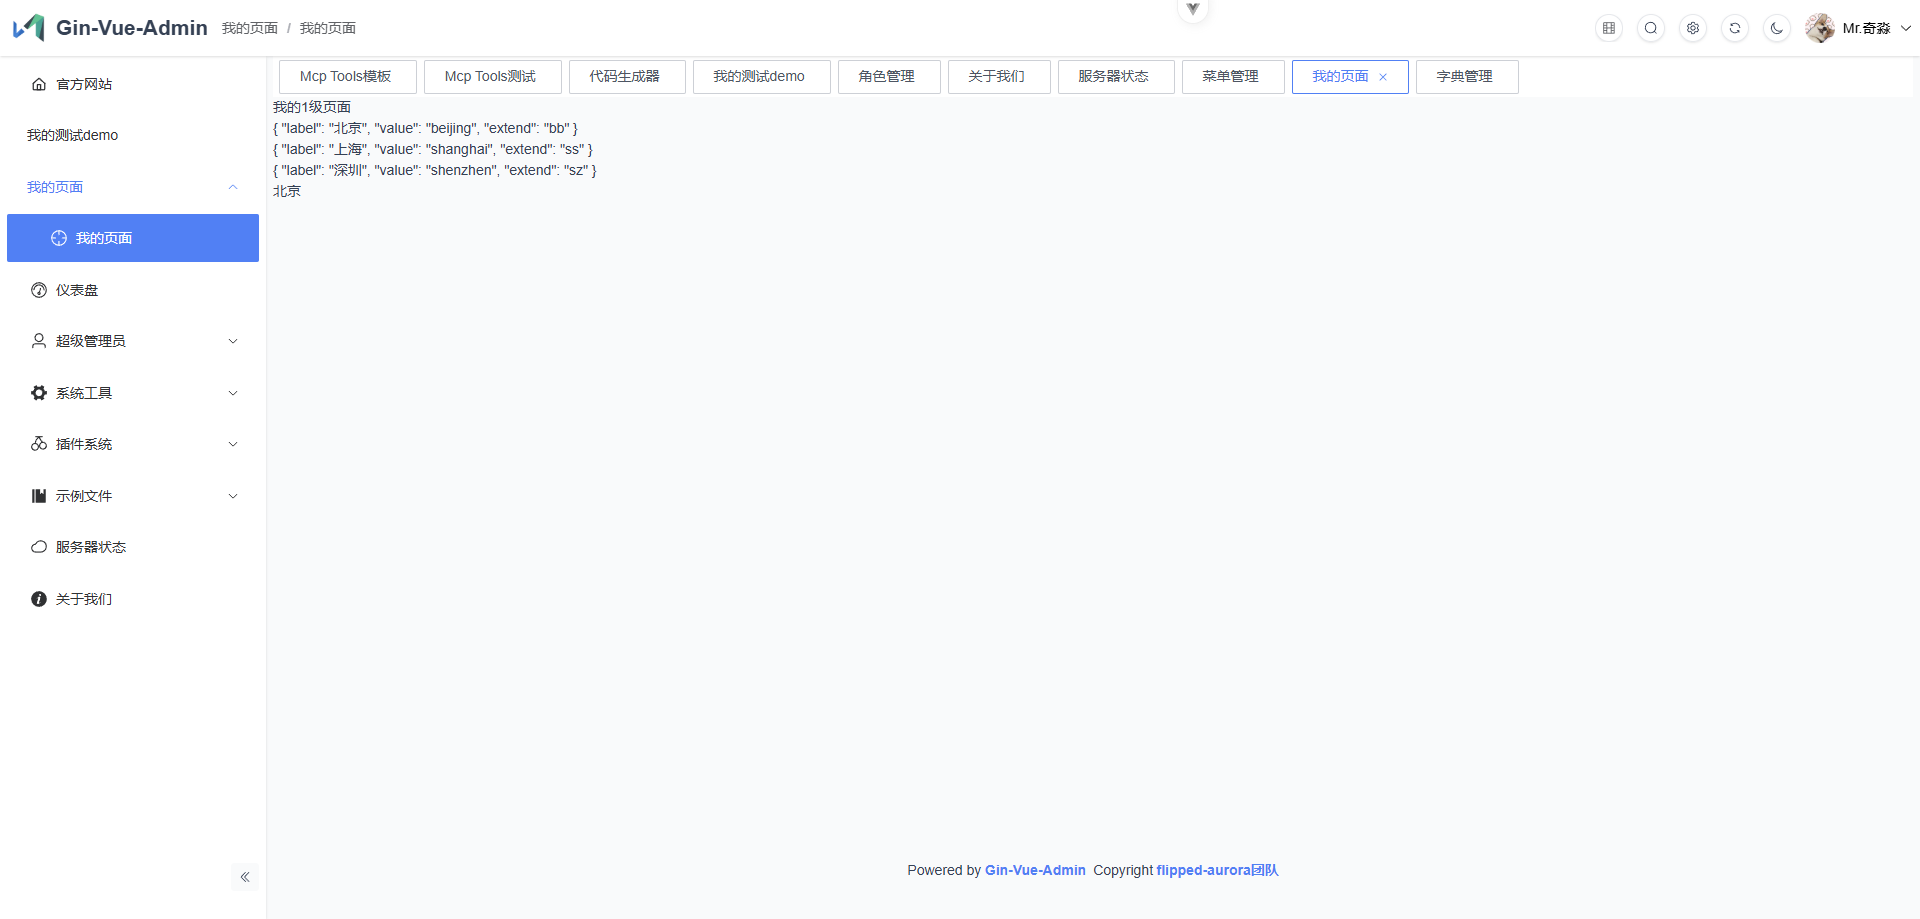The width and height of the screenshot is (1920, 919).
Task: Open 我的测试demo in the sidebar
Action: pyautogui.click(x=133, y=135)
